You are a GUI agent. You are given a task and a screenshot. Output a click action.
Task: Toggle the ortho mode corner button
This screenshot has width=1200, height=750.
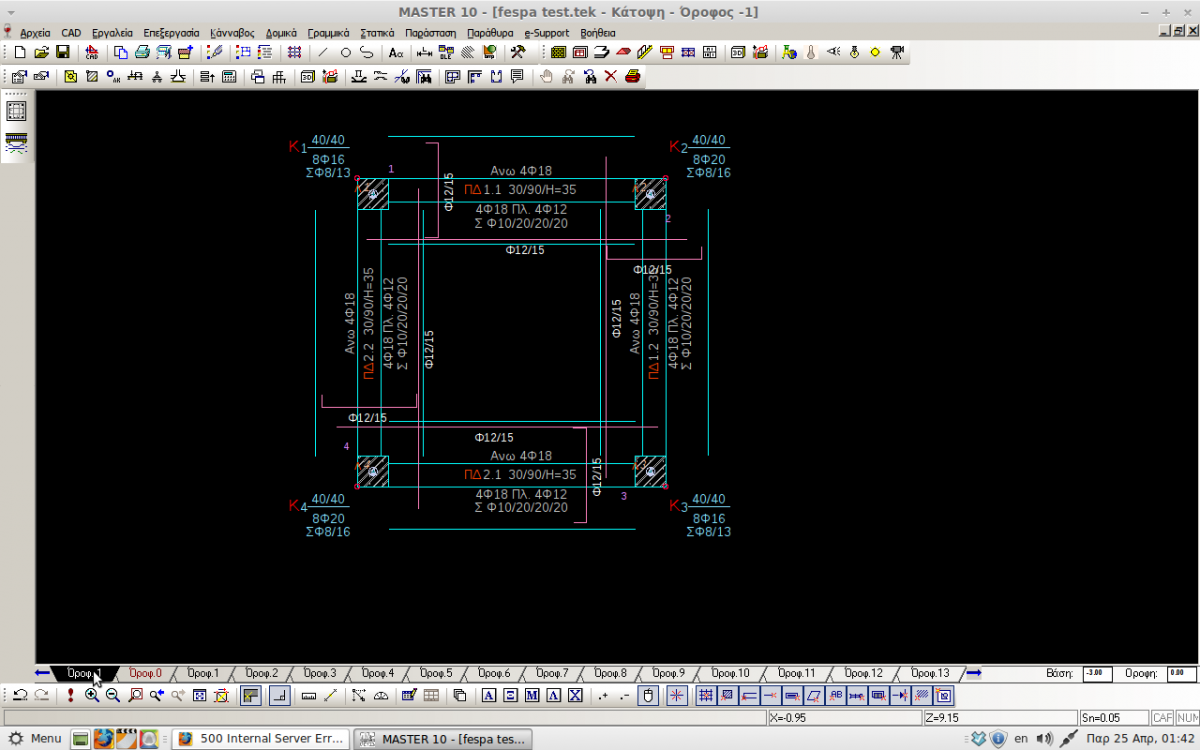pyautogui.click(x=281, y=696)
